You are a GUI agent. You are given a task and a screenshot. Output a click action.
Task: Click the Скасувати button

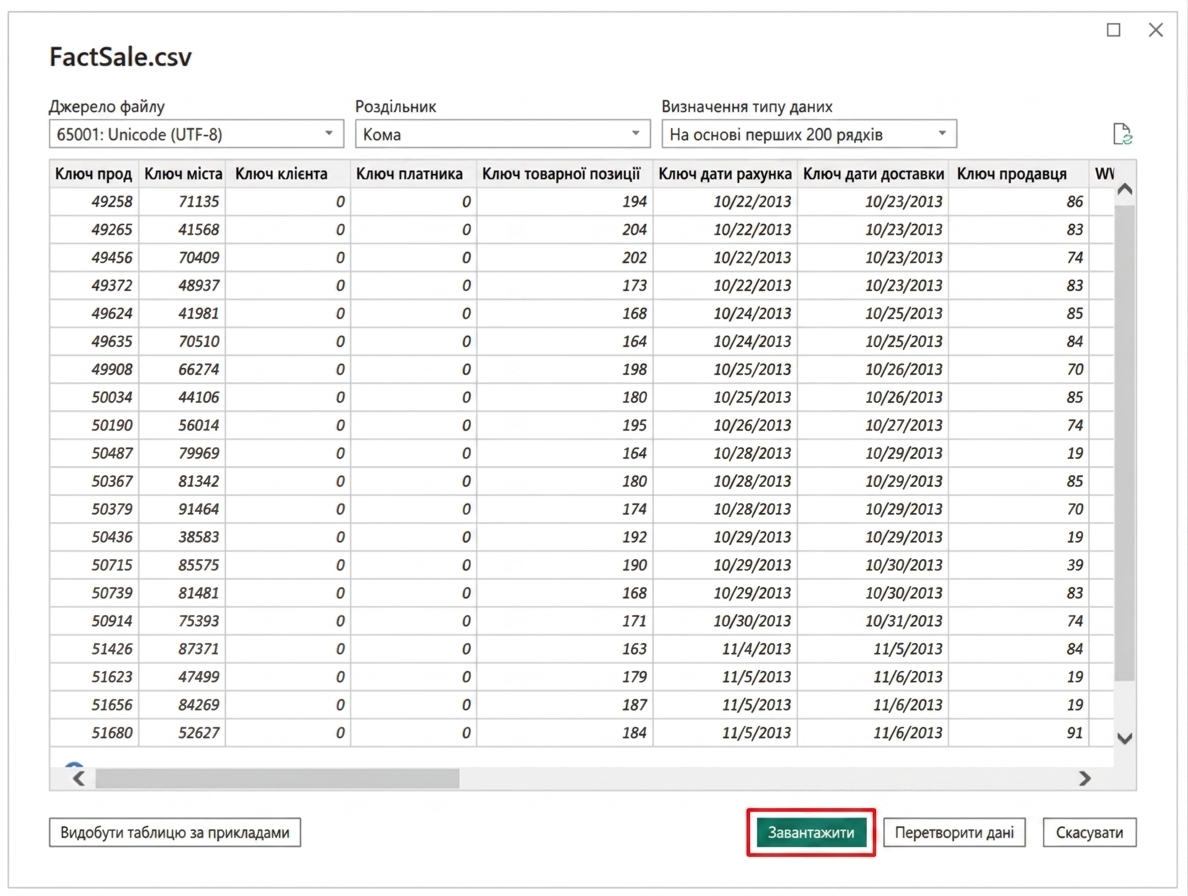[1090, 832]
